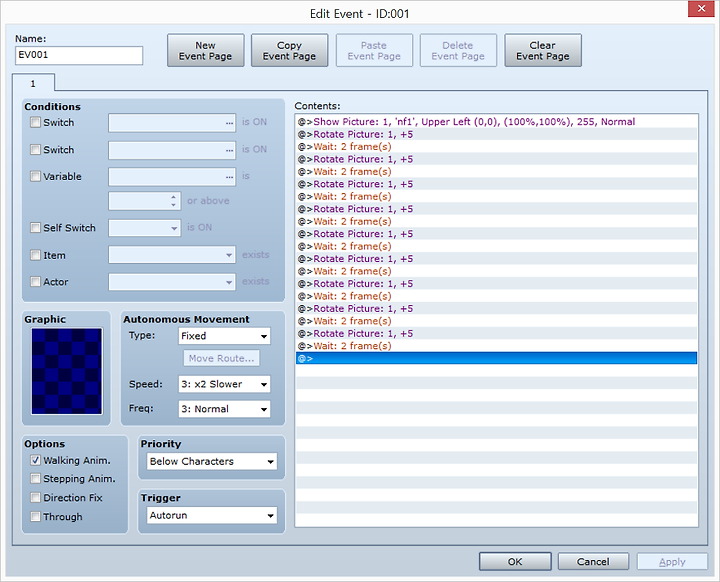Open the Self Switch dropdown
This screenshot has width=720, height=582.
[x=144, y=228]
